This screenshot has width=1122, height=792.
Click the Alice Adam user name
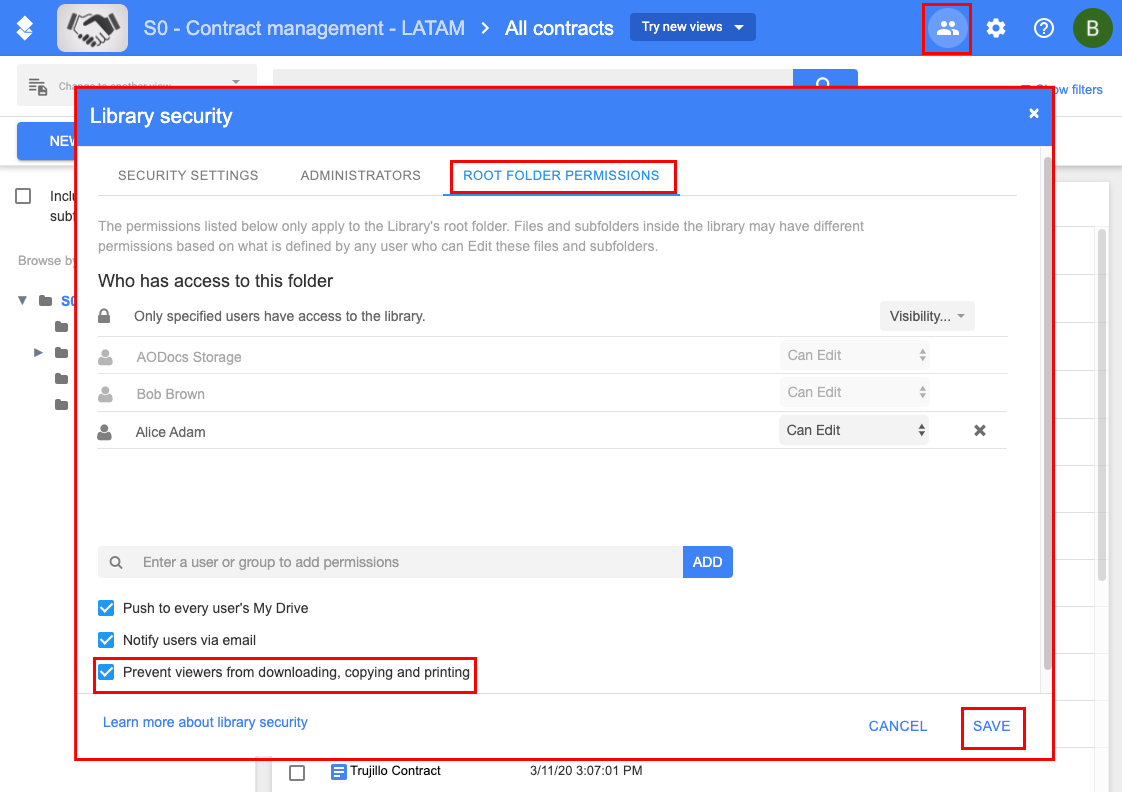click(x=170, y=432)
